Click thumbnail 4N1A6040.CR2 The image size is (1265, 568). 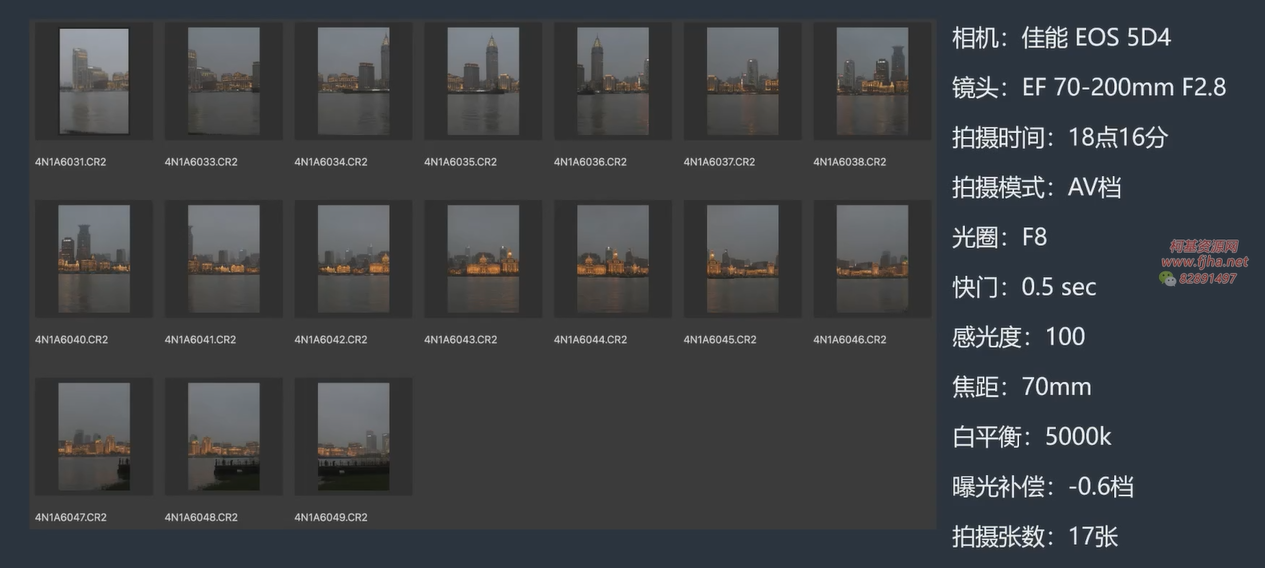click(x=94, y=259)
